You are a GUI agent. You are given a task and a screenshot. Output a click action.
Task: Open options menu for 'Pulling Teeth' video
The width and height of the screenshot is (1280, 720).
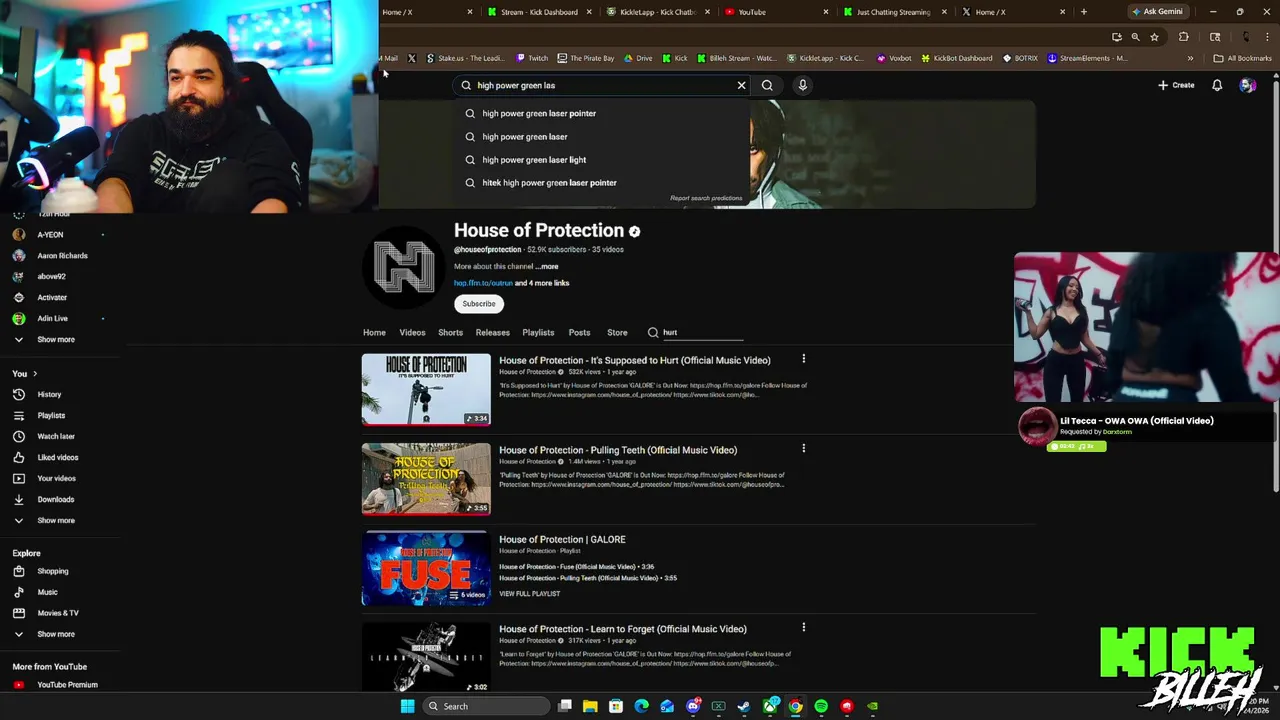tap(803, 448)
